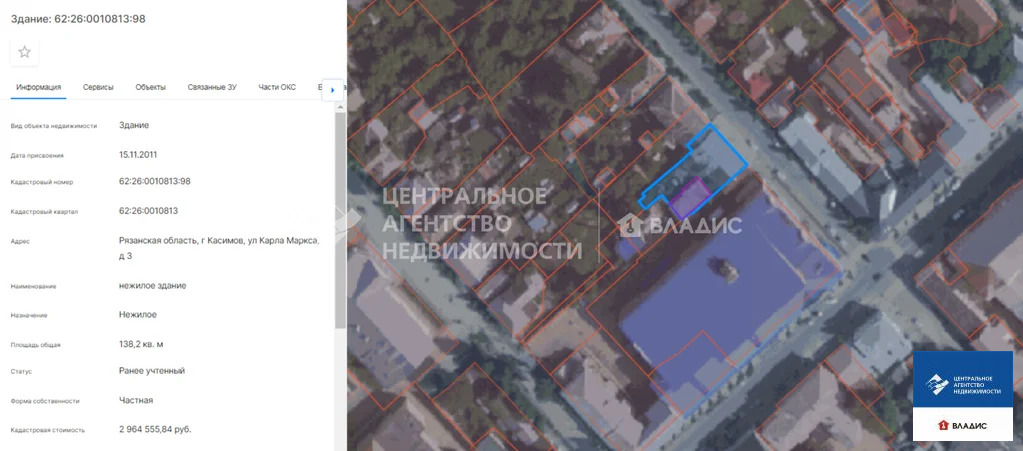Select the name value нежилое здание
Screen dimensions: 1023x451
(x=153, y=285)
